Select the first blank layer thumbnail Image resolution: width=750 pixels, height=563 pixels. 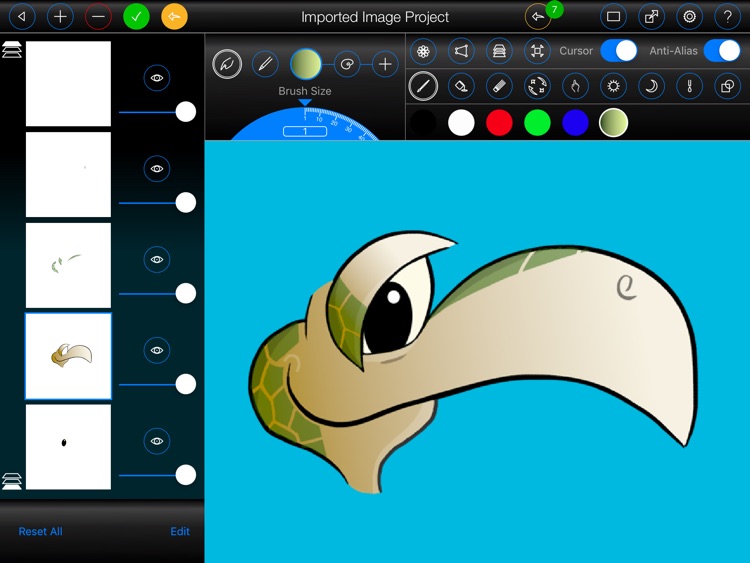pos(68,84)
